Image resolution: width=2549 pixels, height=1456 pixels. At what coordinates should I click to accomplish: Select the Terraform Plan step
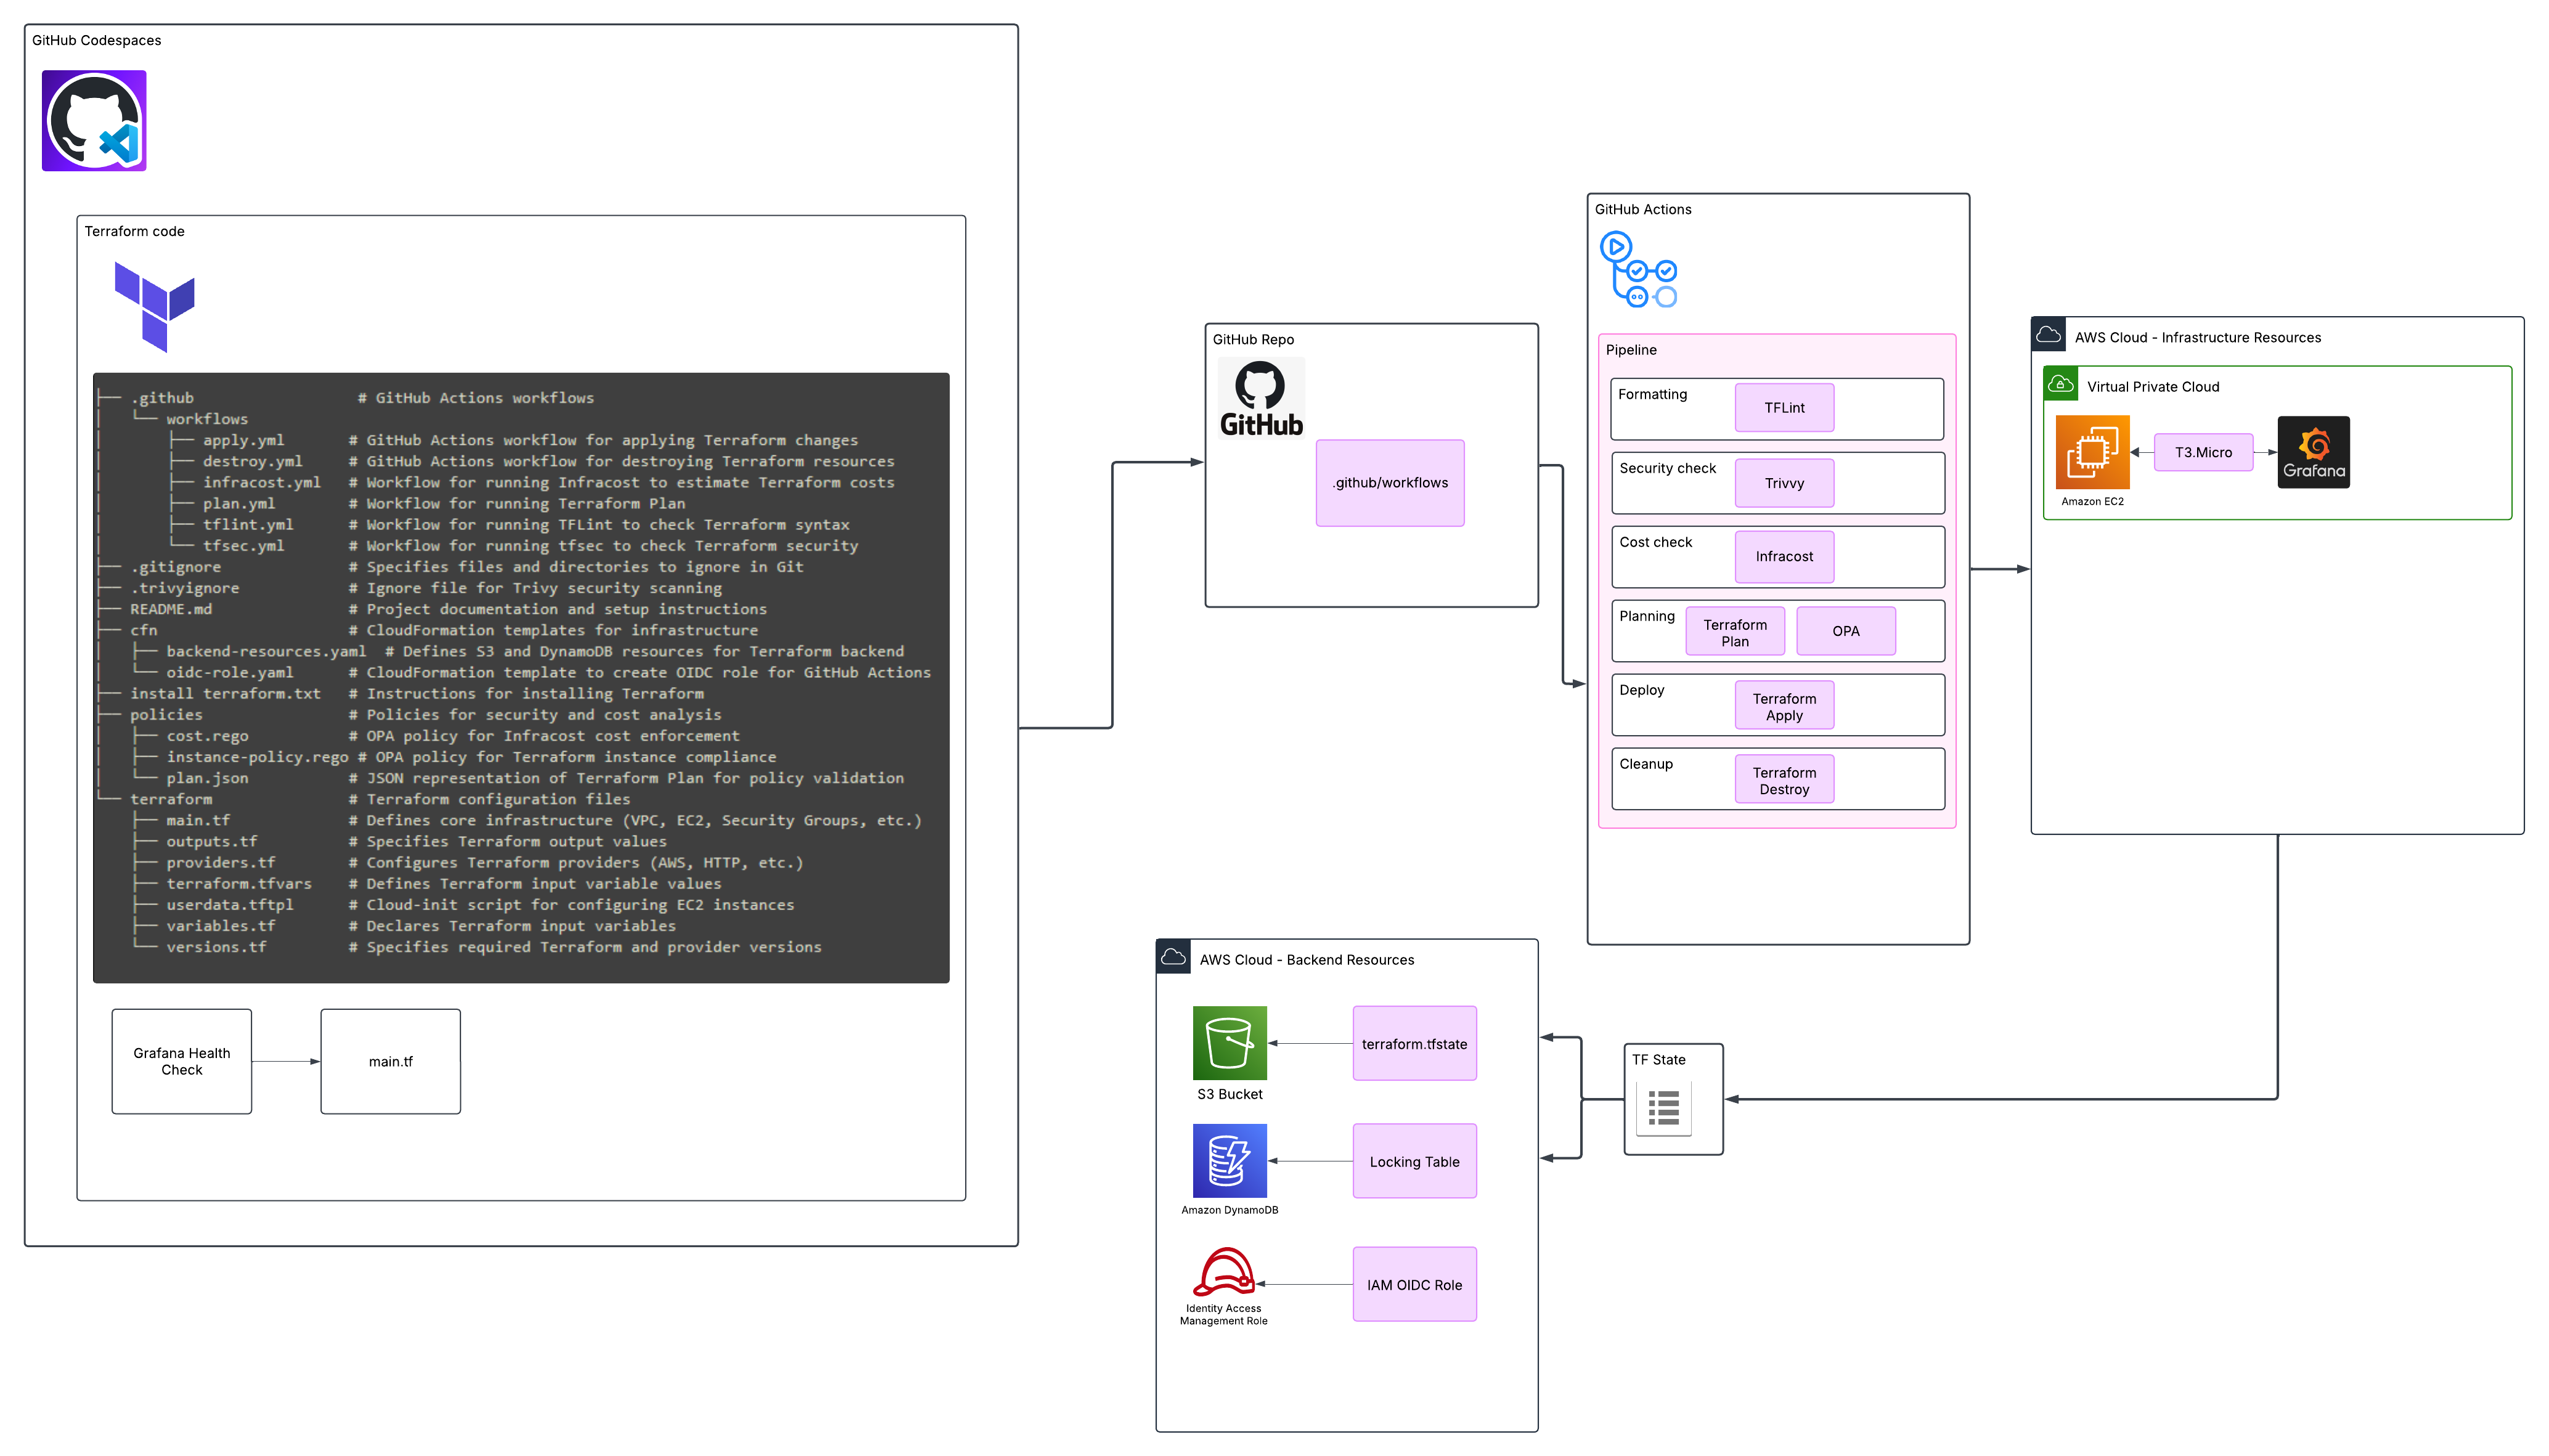(x=1734, y=632)
